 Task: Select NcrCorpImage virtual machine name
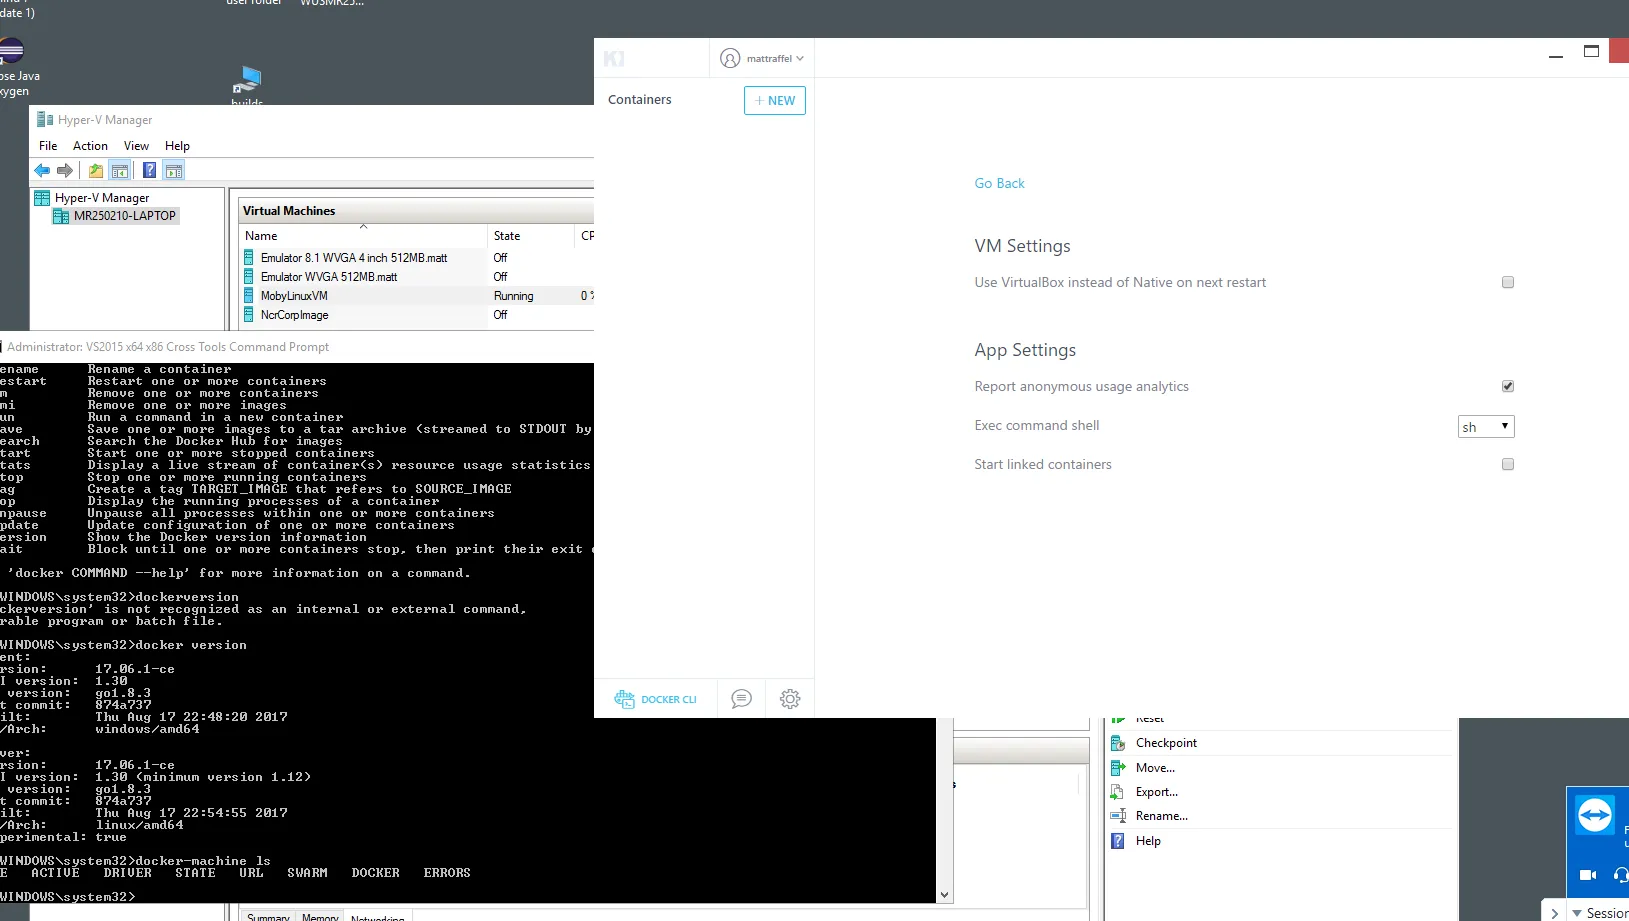click(294, 315)
